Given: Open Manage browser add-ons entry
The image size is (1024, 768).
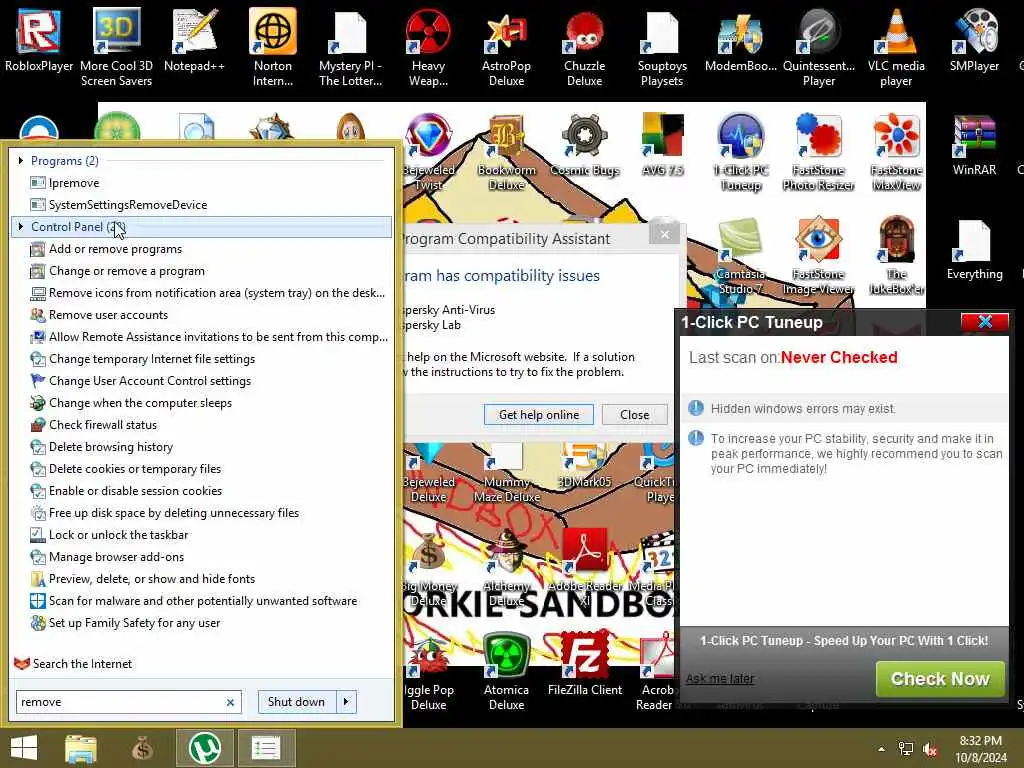Looking at the screenshot, I should point(116,557).
